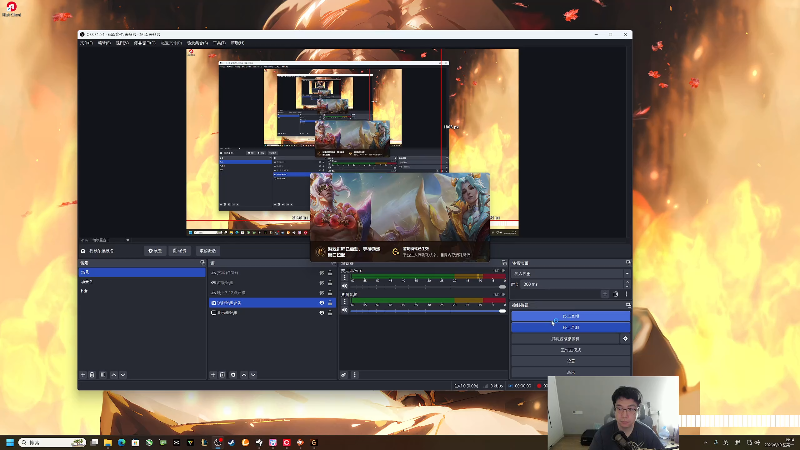Open virtual camera settings gear icon

click(625, 338)
